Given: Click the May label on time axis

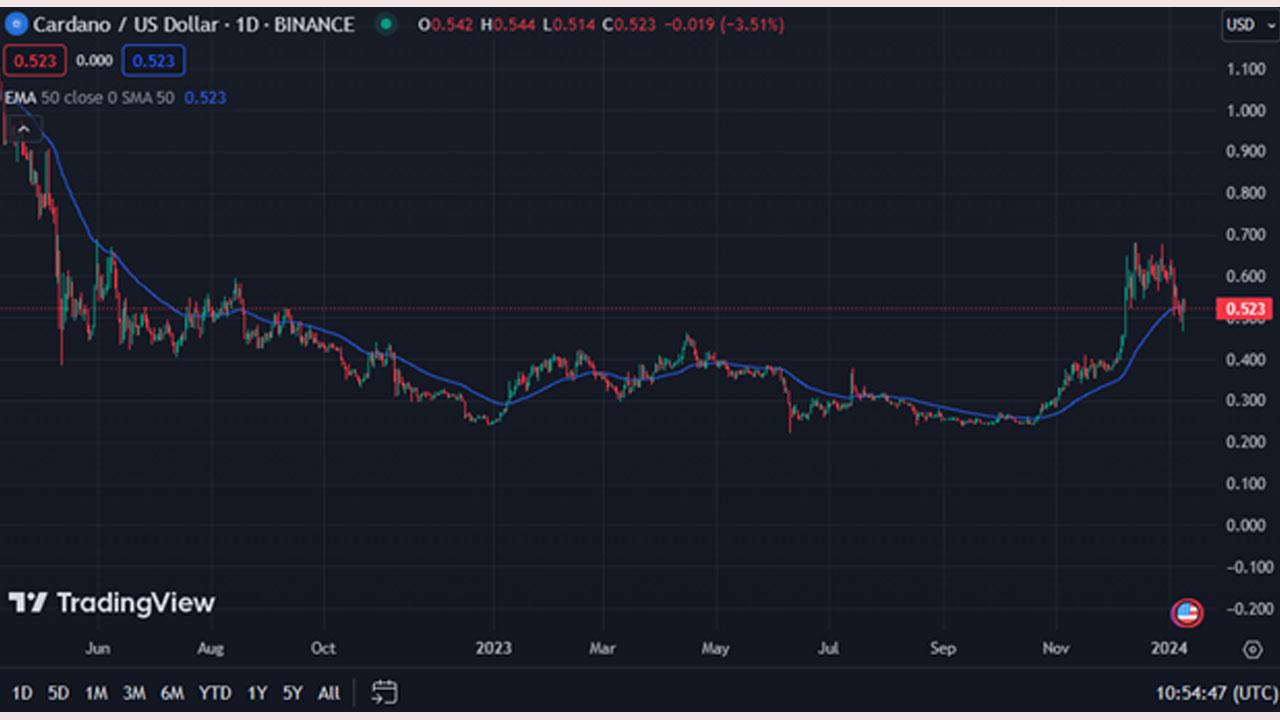Looking at the screenshot, I should pyautogui.click(x=715, y=648).
